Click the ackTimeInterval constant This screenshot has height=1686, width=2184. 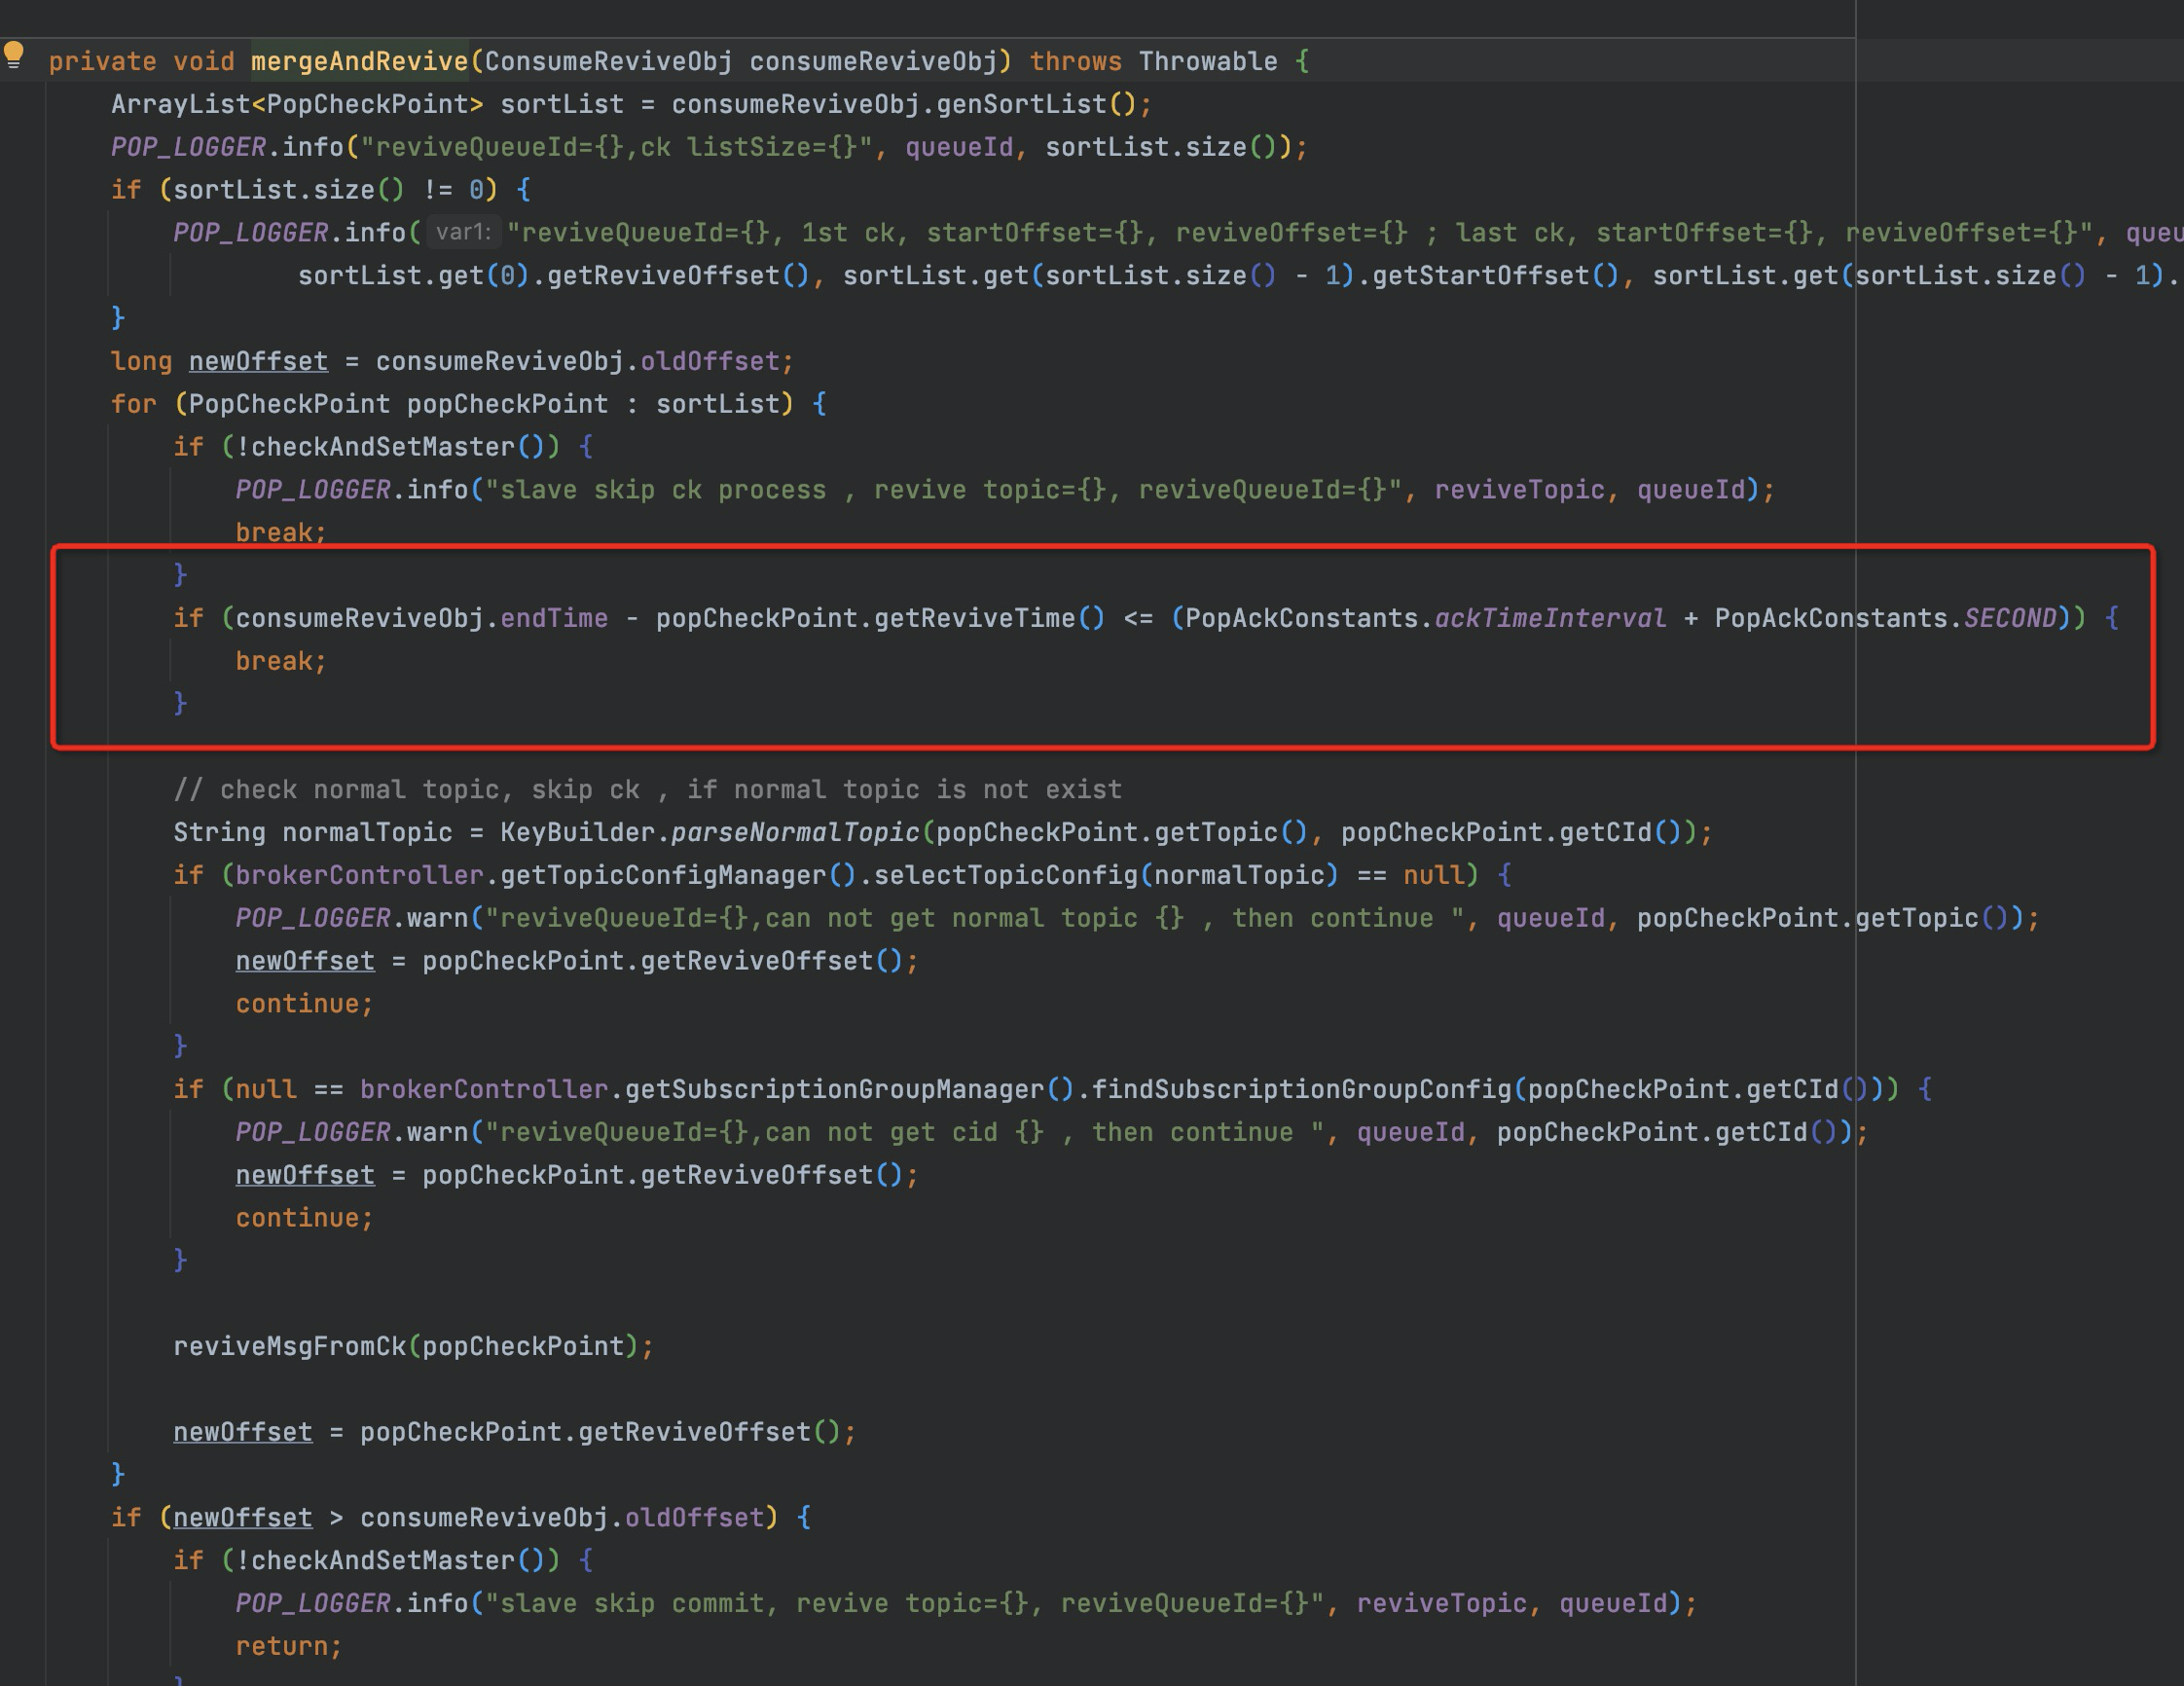(1550, 619)
